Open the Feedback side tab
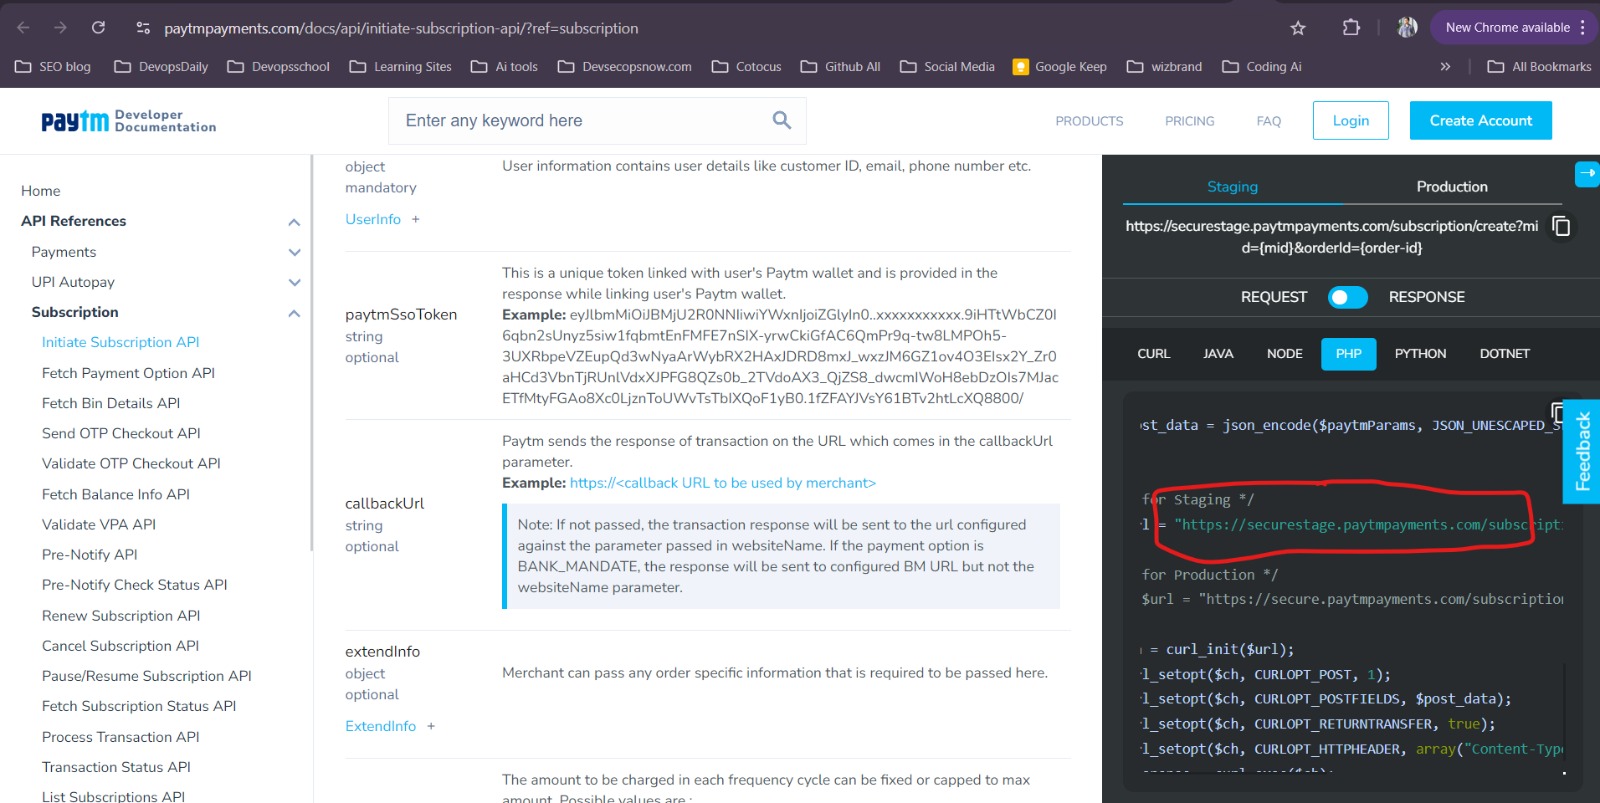Screen dimensions: 1600x803 [1582, 451]
